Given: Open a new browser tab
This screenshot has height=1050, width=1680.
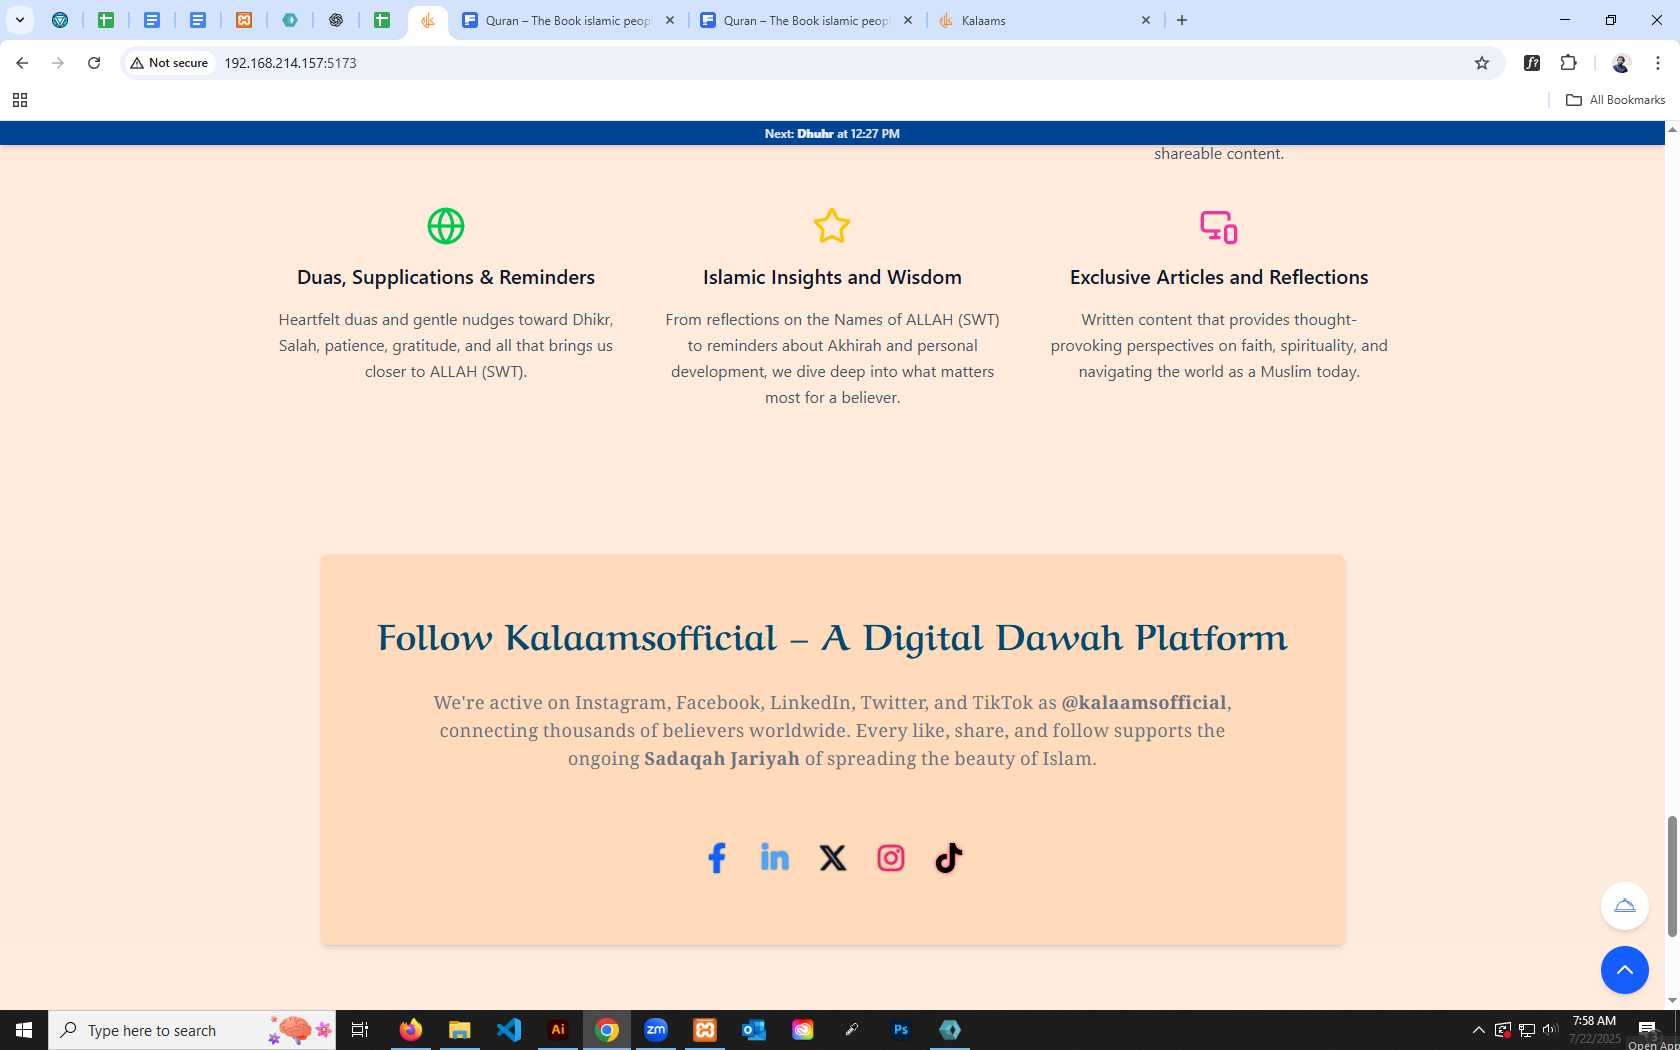Looking at the screenshot, I should (x=1182, y=20).
